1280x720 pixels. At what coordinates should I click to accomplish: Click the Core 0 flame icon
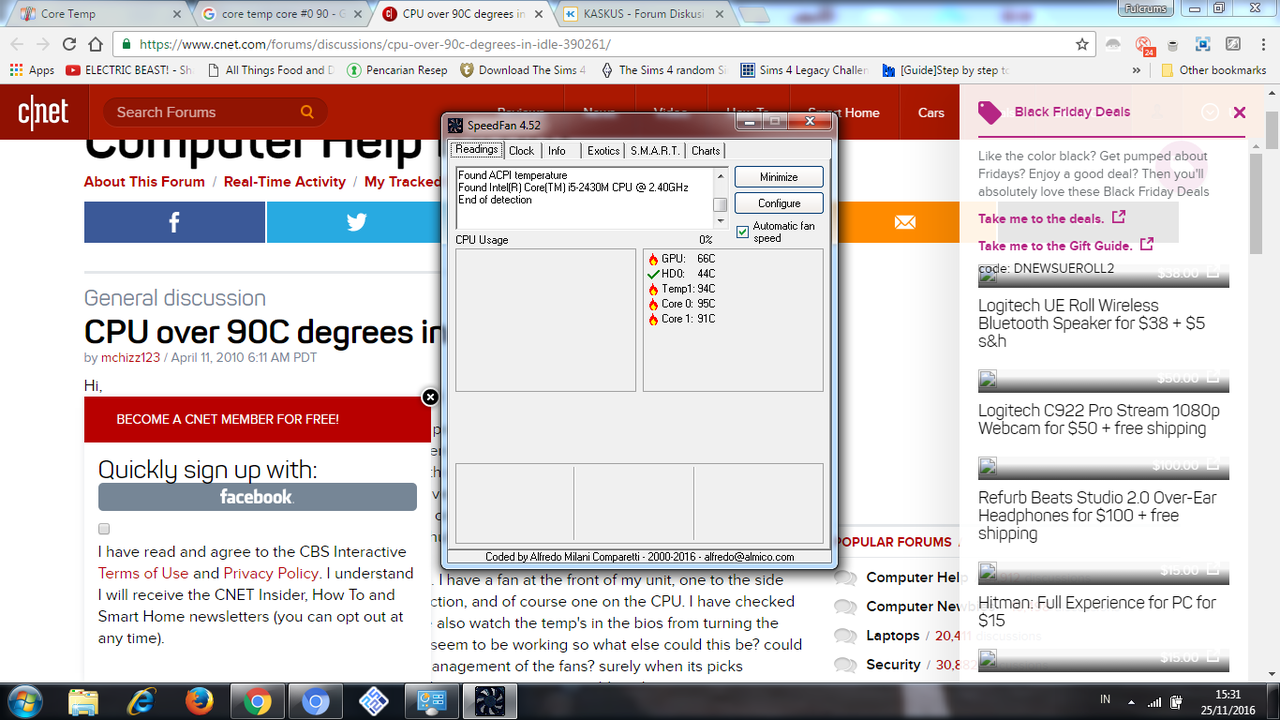point(653,304)
